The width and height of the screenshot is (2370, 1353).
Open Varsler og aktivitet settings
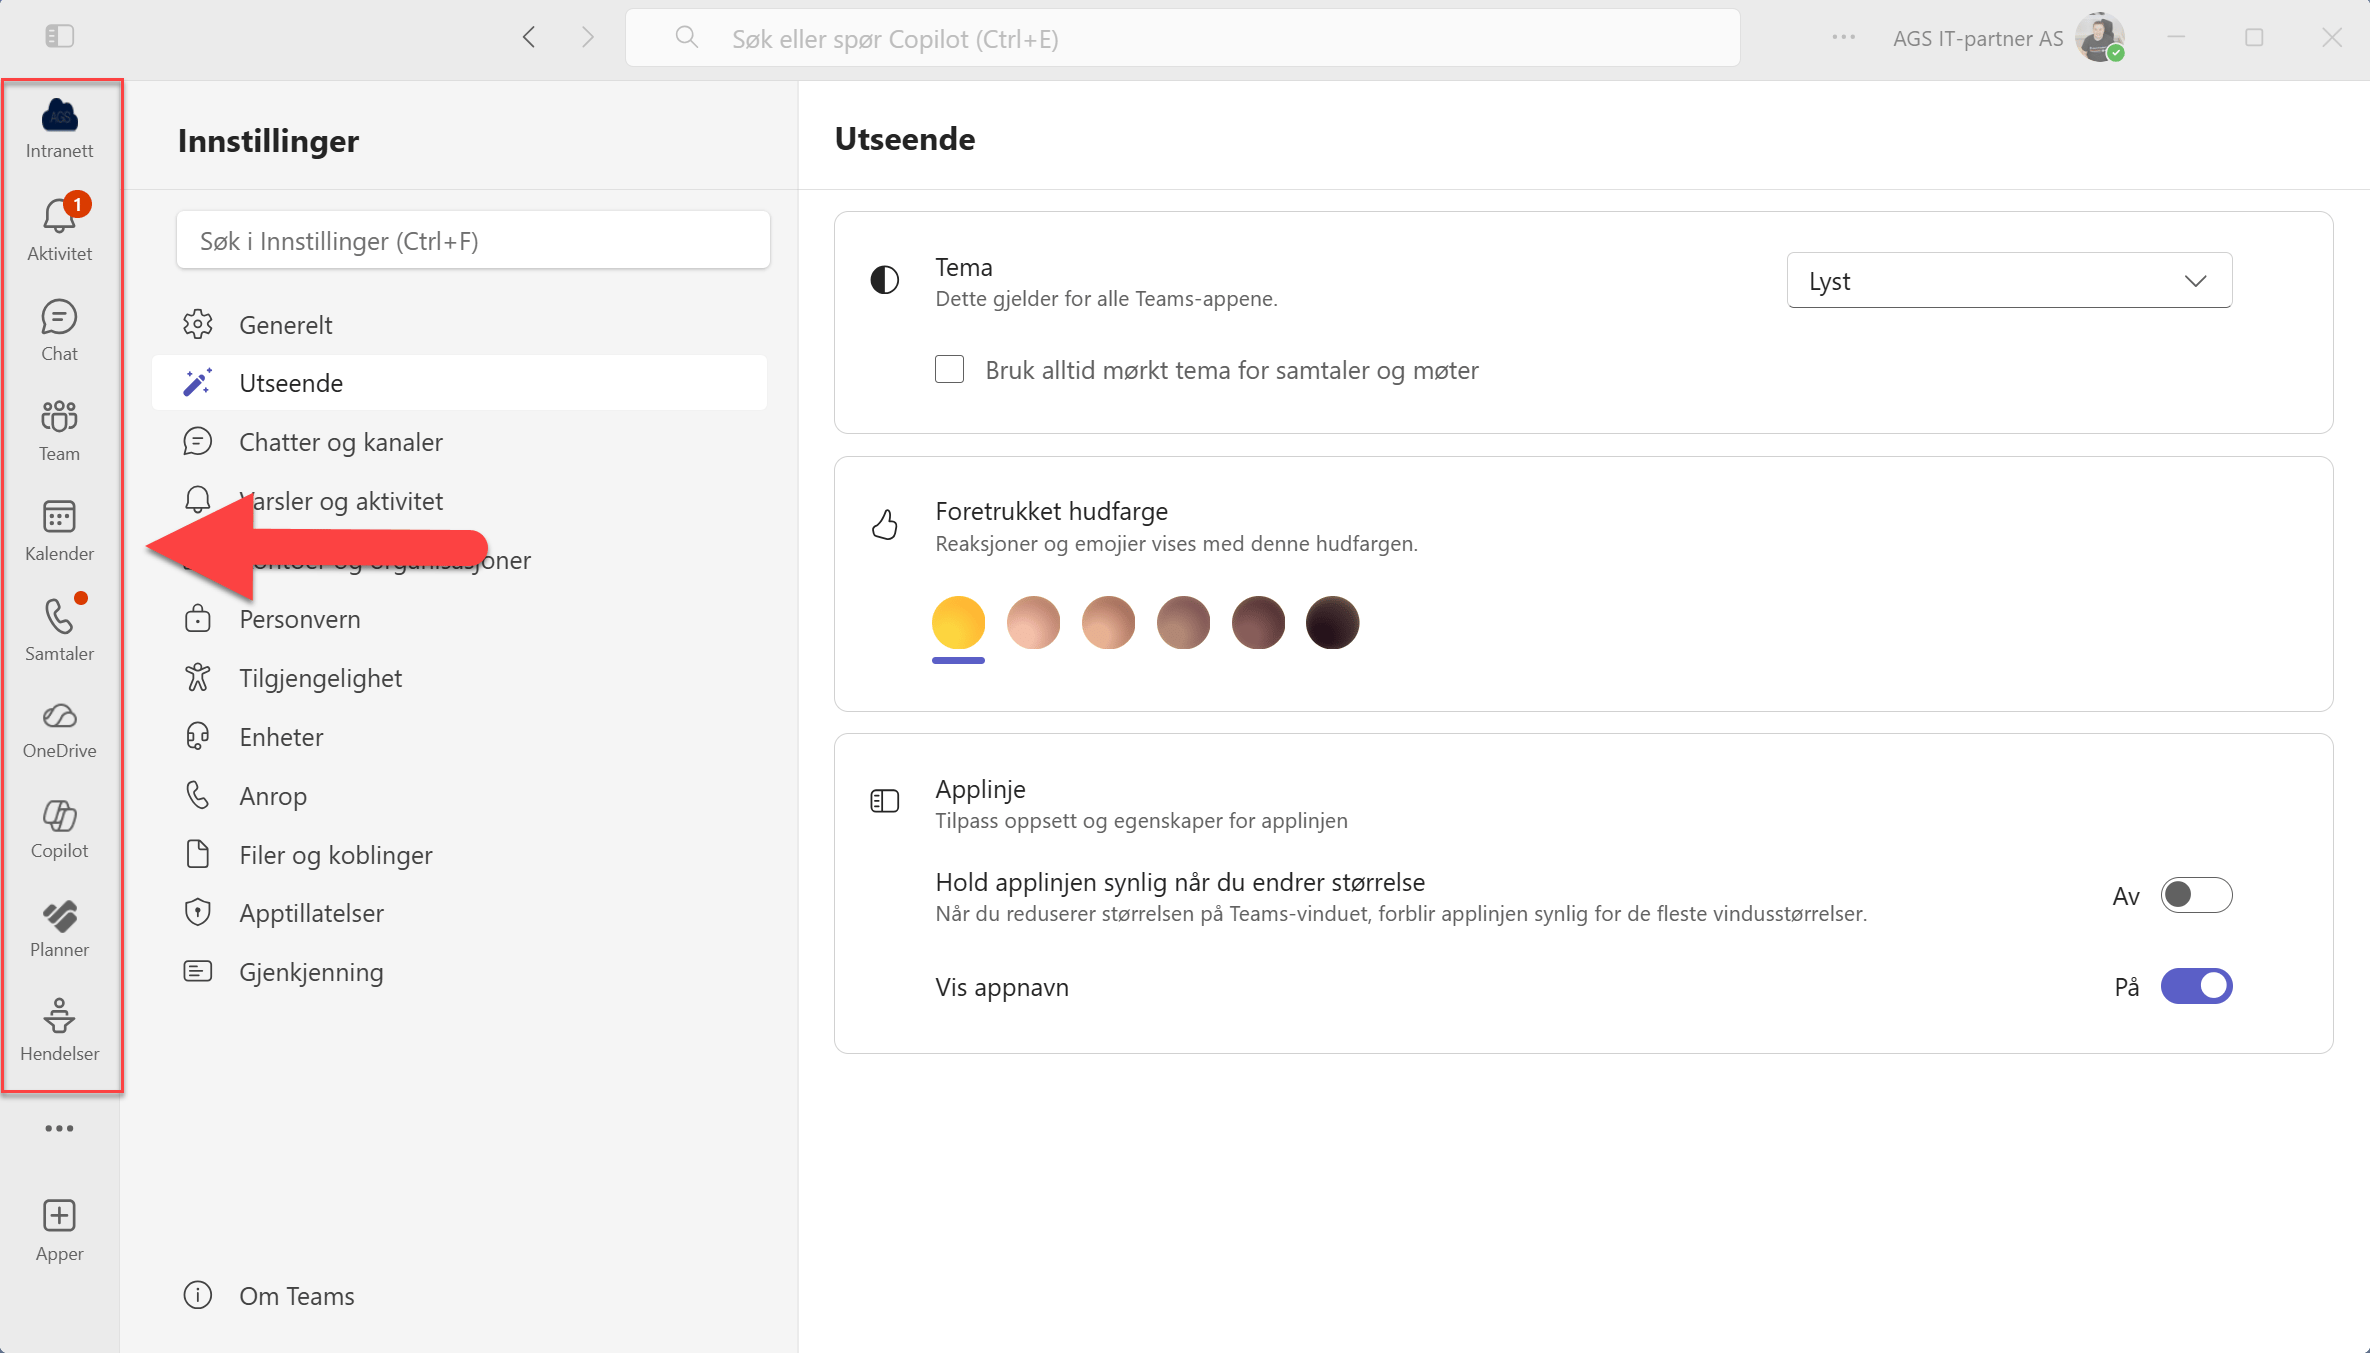(460, 501)
